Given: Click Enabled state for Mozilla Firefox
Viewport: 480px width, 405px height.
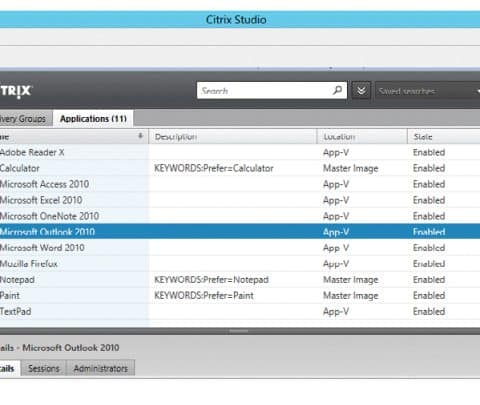Looking at the screenshot, I should point(429,264).
